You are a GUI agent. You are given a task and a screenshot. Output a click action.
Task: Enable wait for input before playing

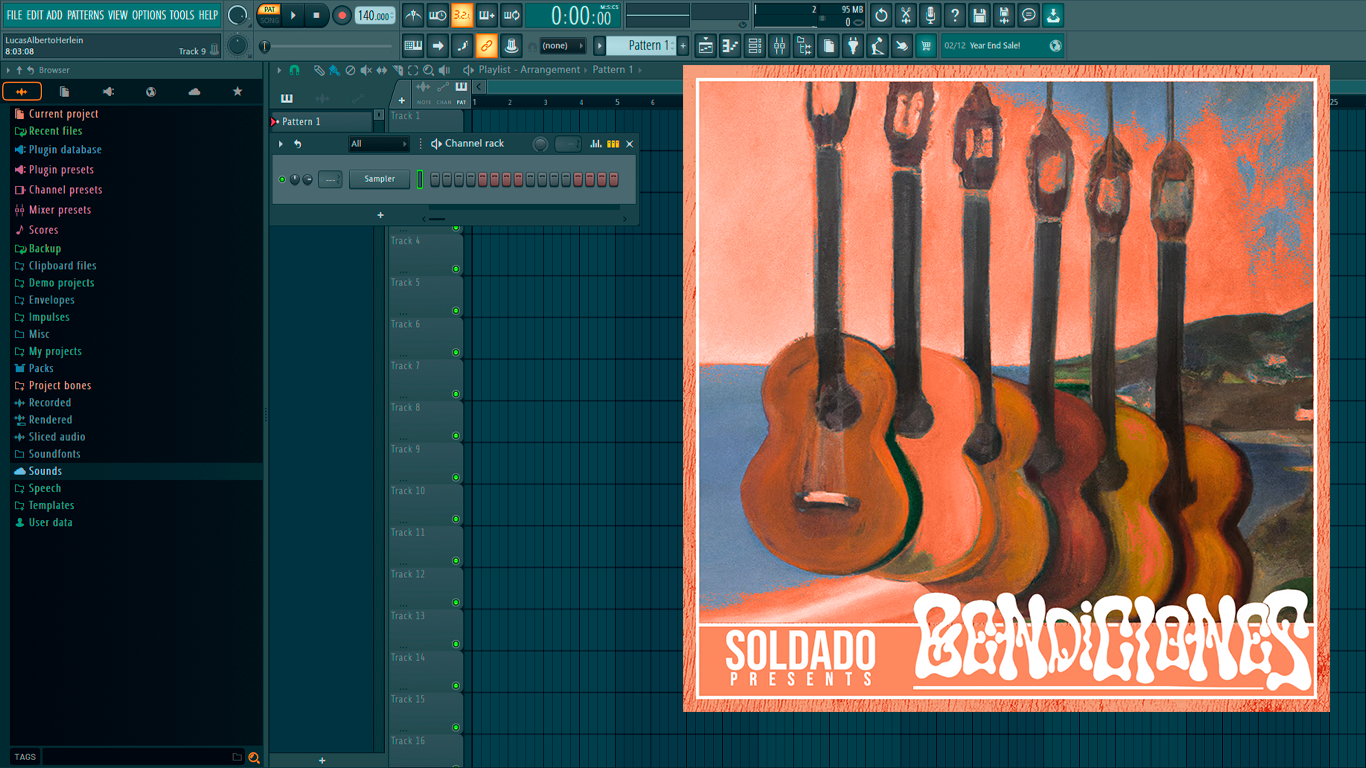point(437,15)
